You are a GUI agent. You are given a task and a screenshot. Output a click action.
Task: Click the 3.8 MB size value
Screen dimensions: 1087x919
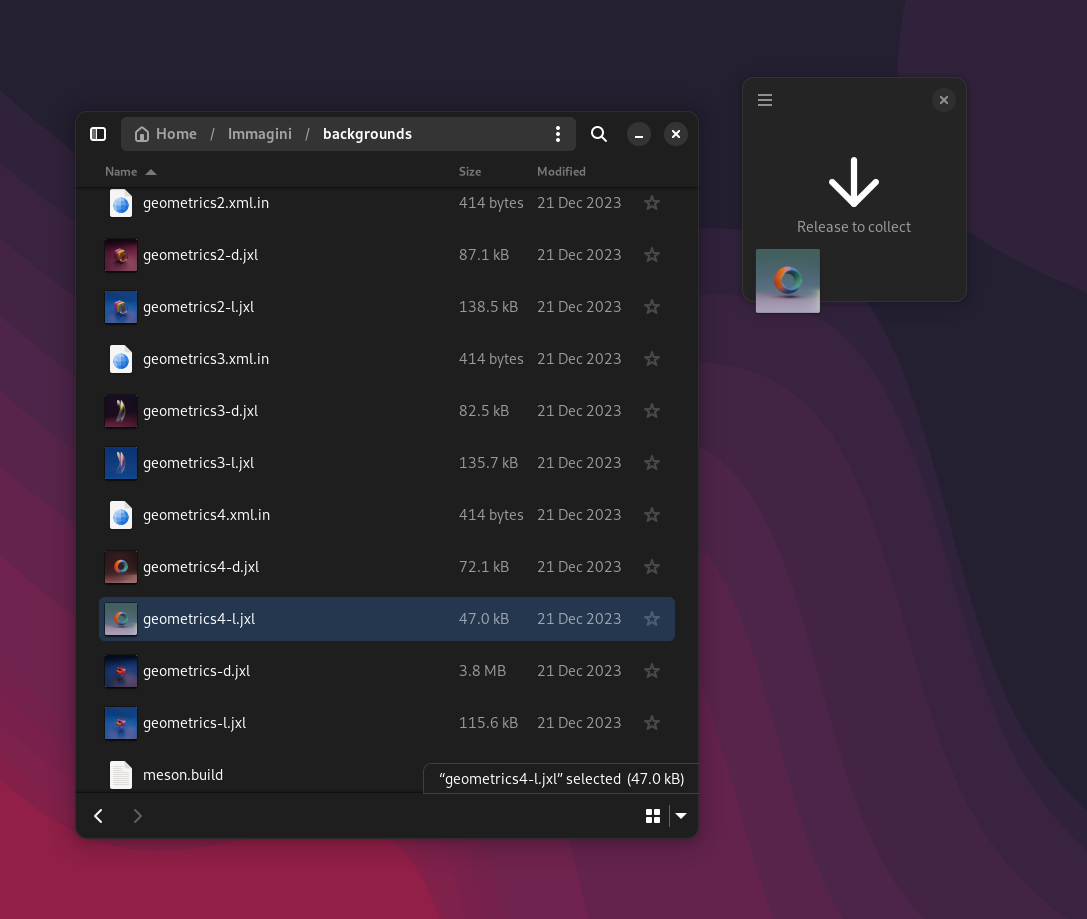482,671
